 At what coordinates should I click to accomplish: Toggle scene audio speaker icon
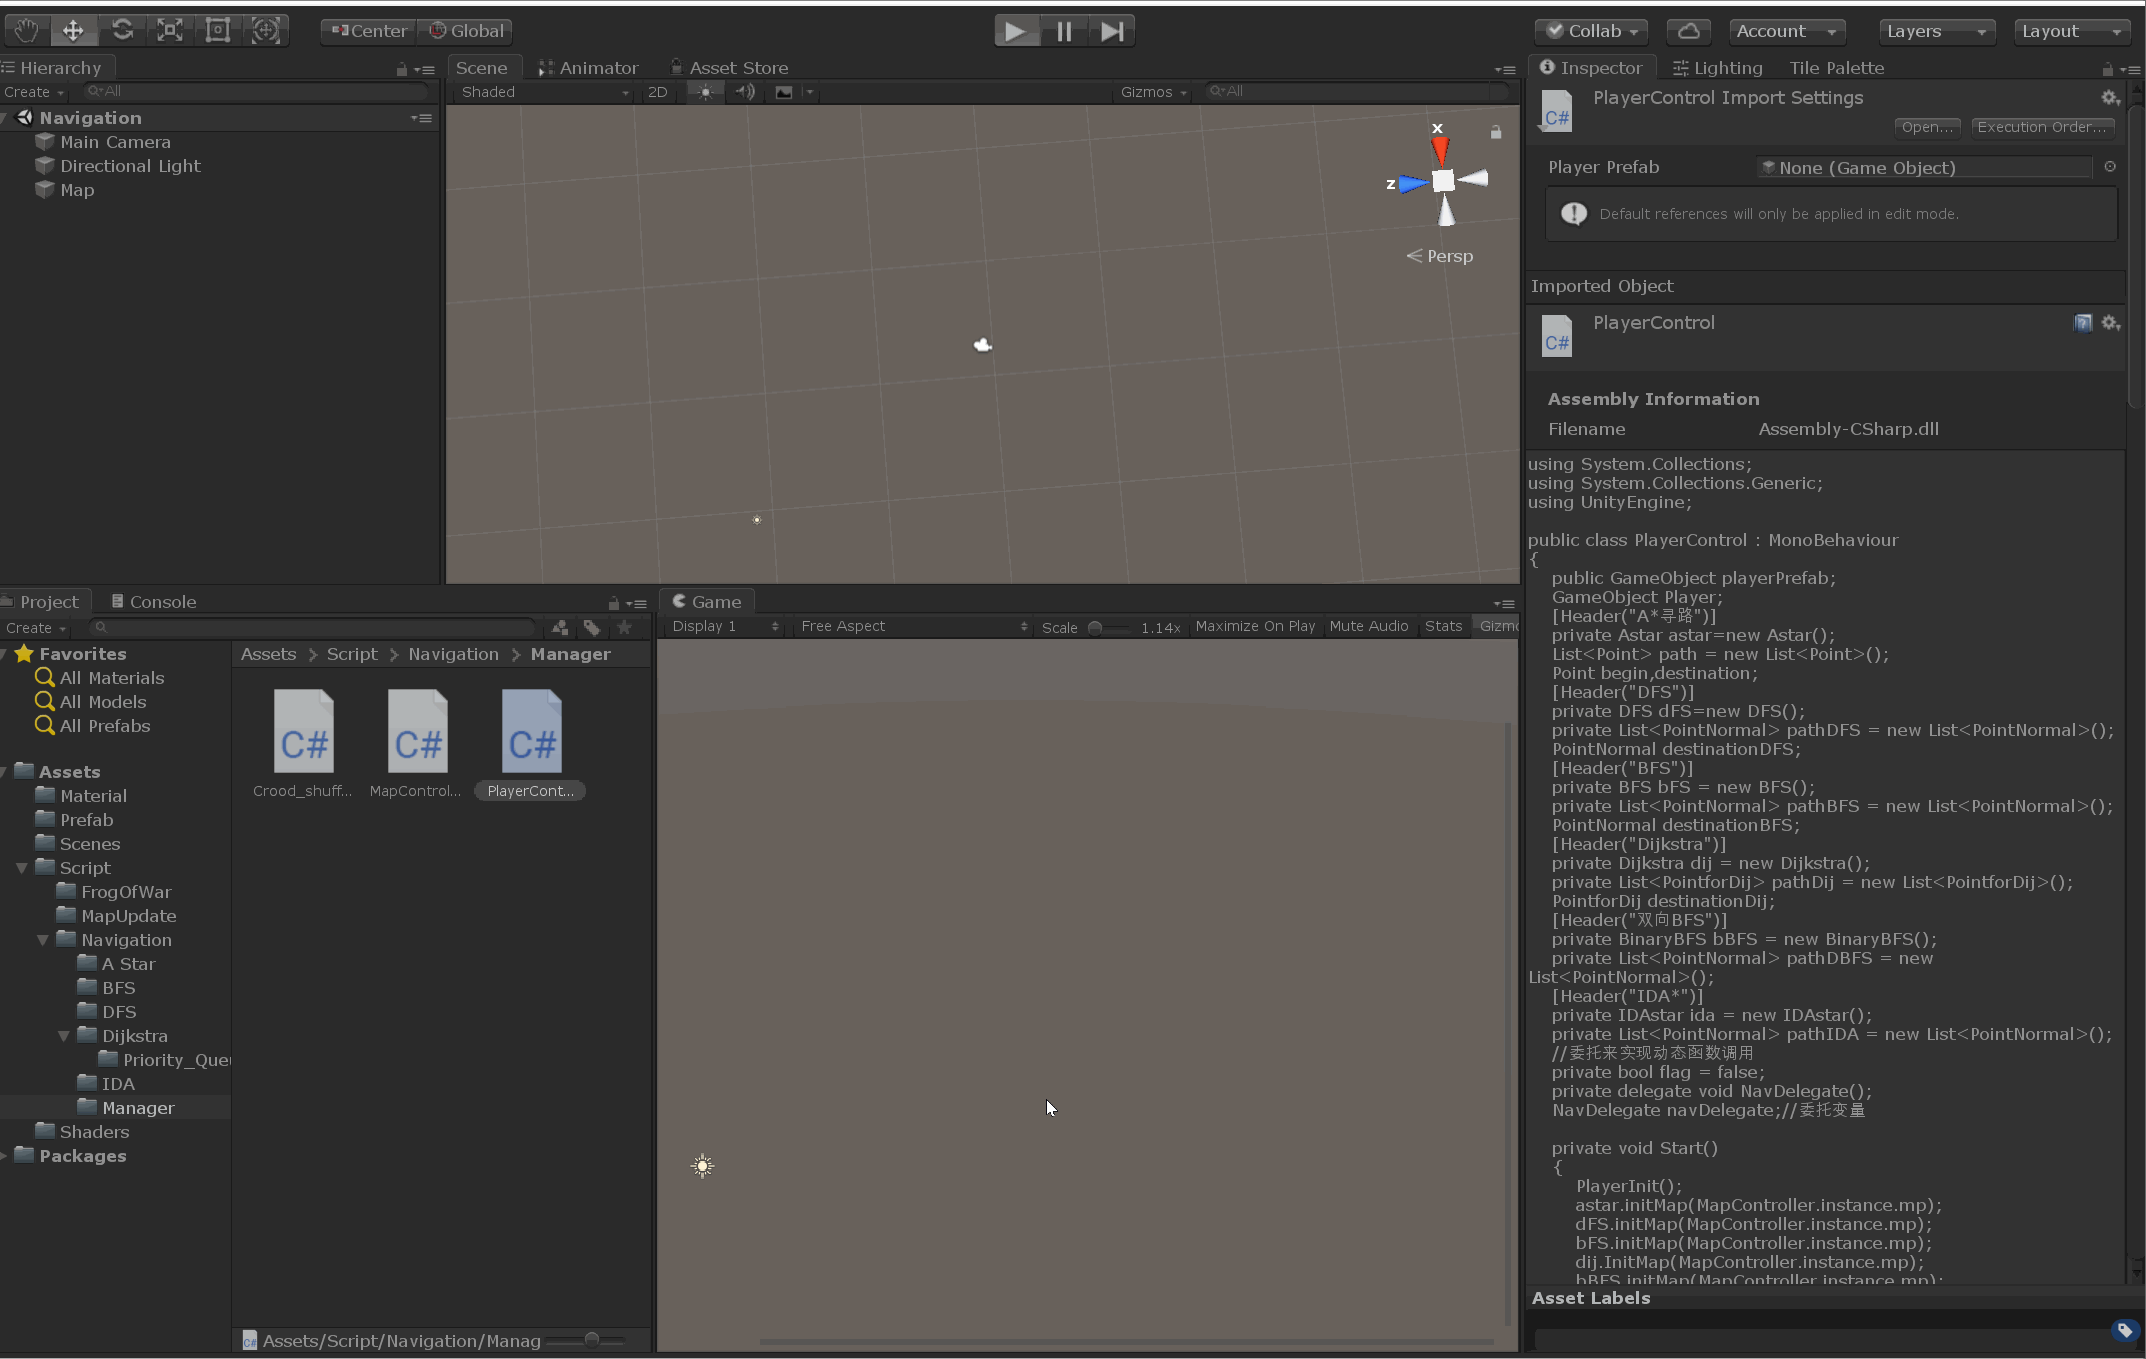click(x=745, y=92)
